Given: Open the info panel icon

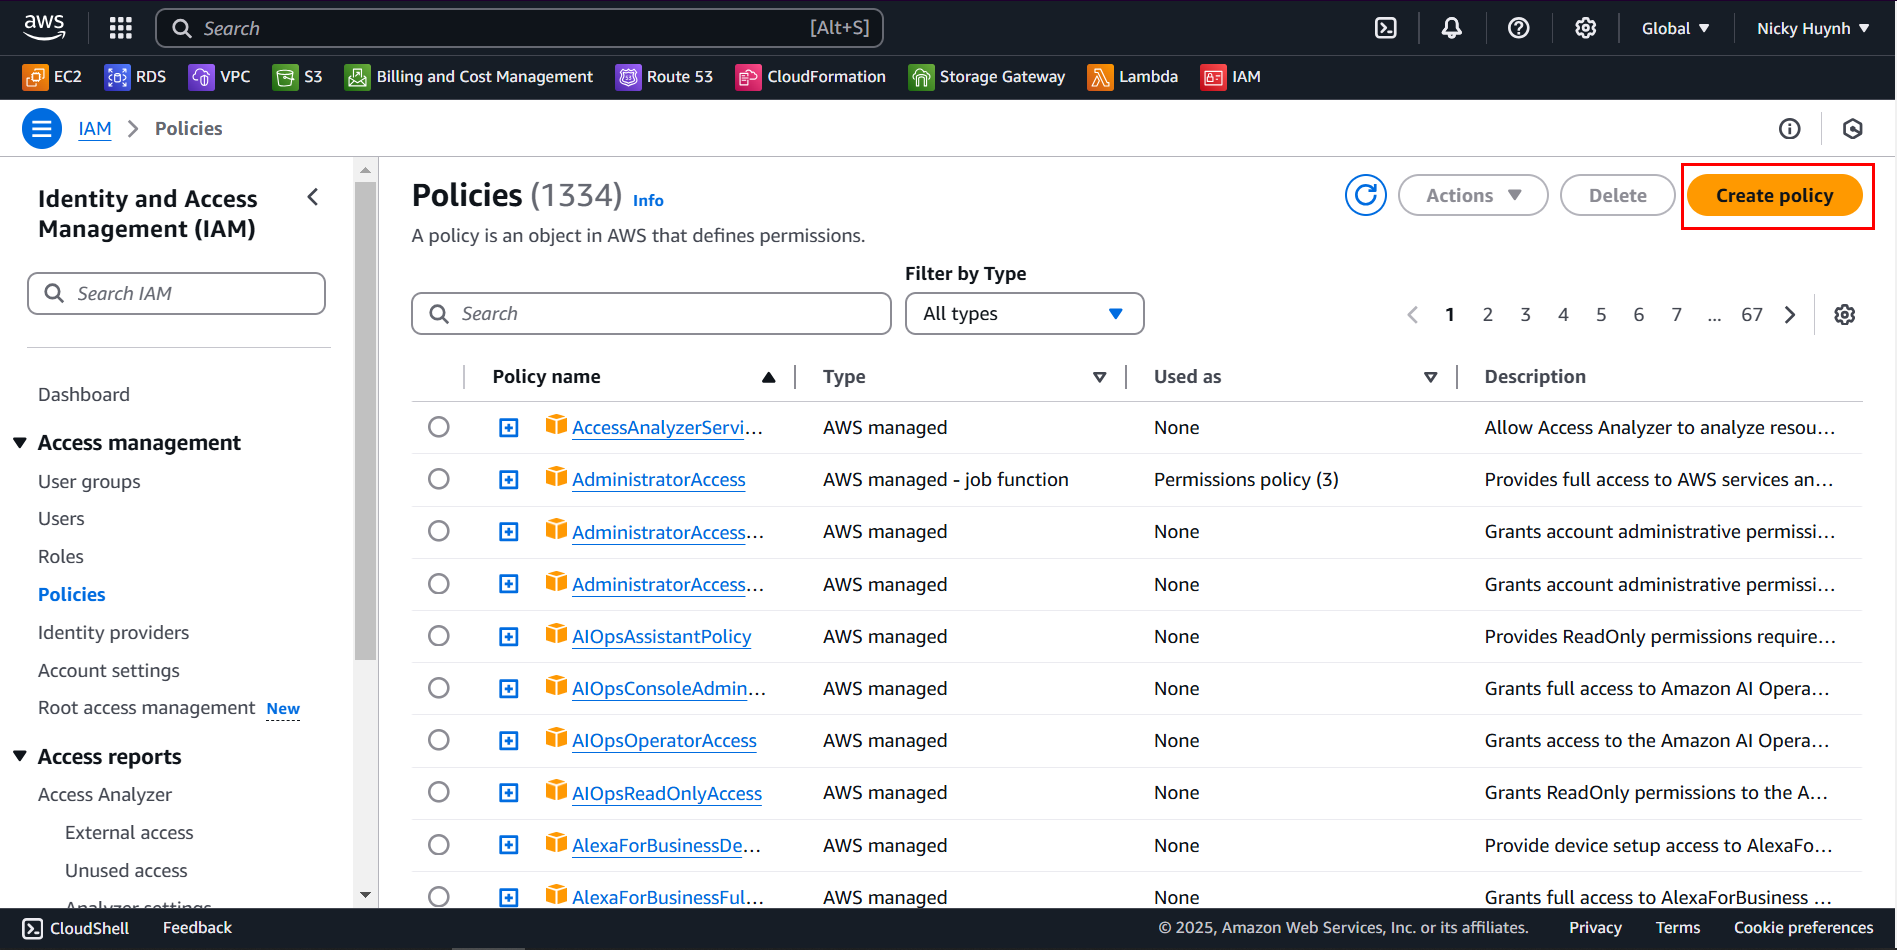Looking at the screenshot, I should (x=1790, y=128).
